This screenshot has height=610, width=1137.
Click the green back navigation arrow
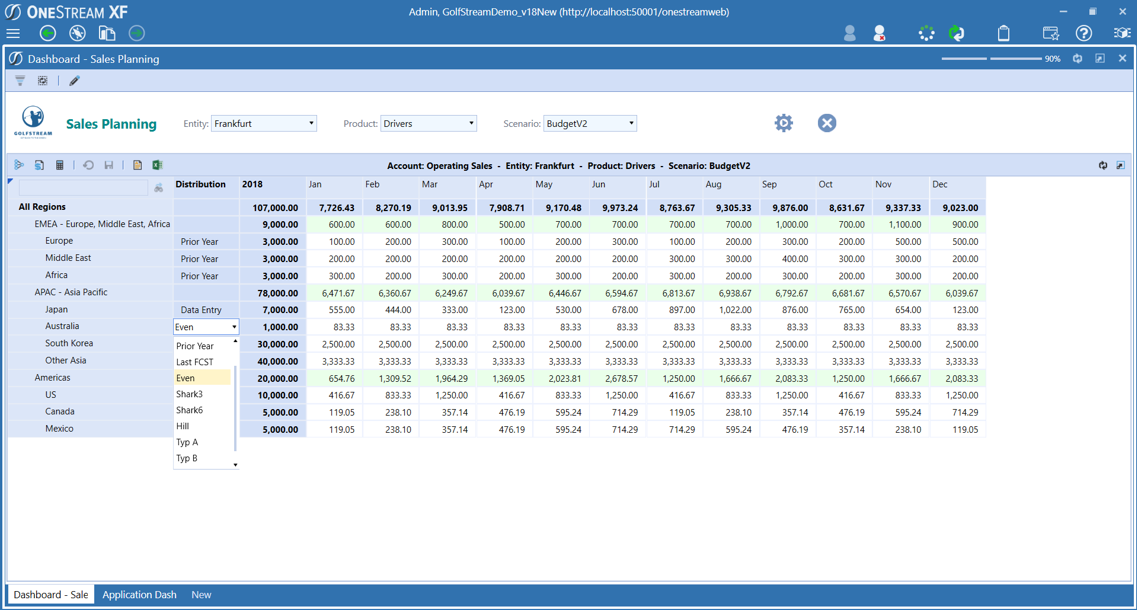coord(47,33)
